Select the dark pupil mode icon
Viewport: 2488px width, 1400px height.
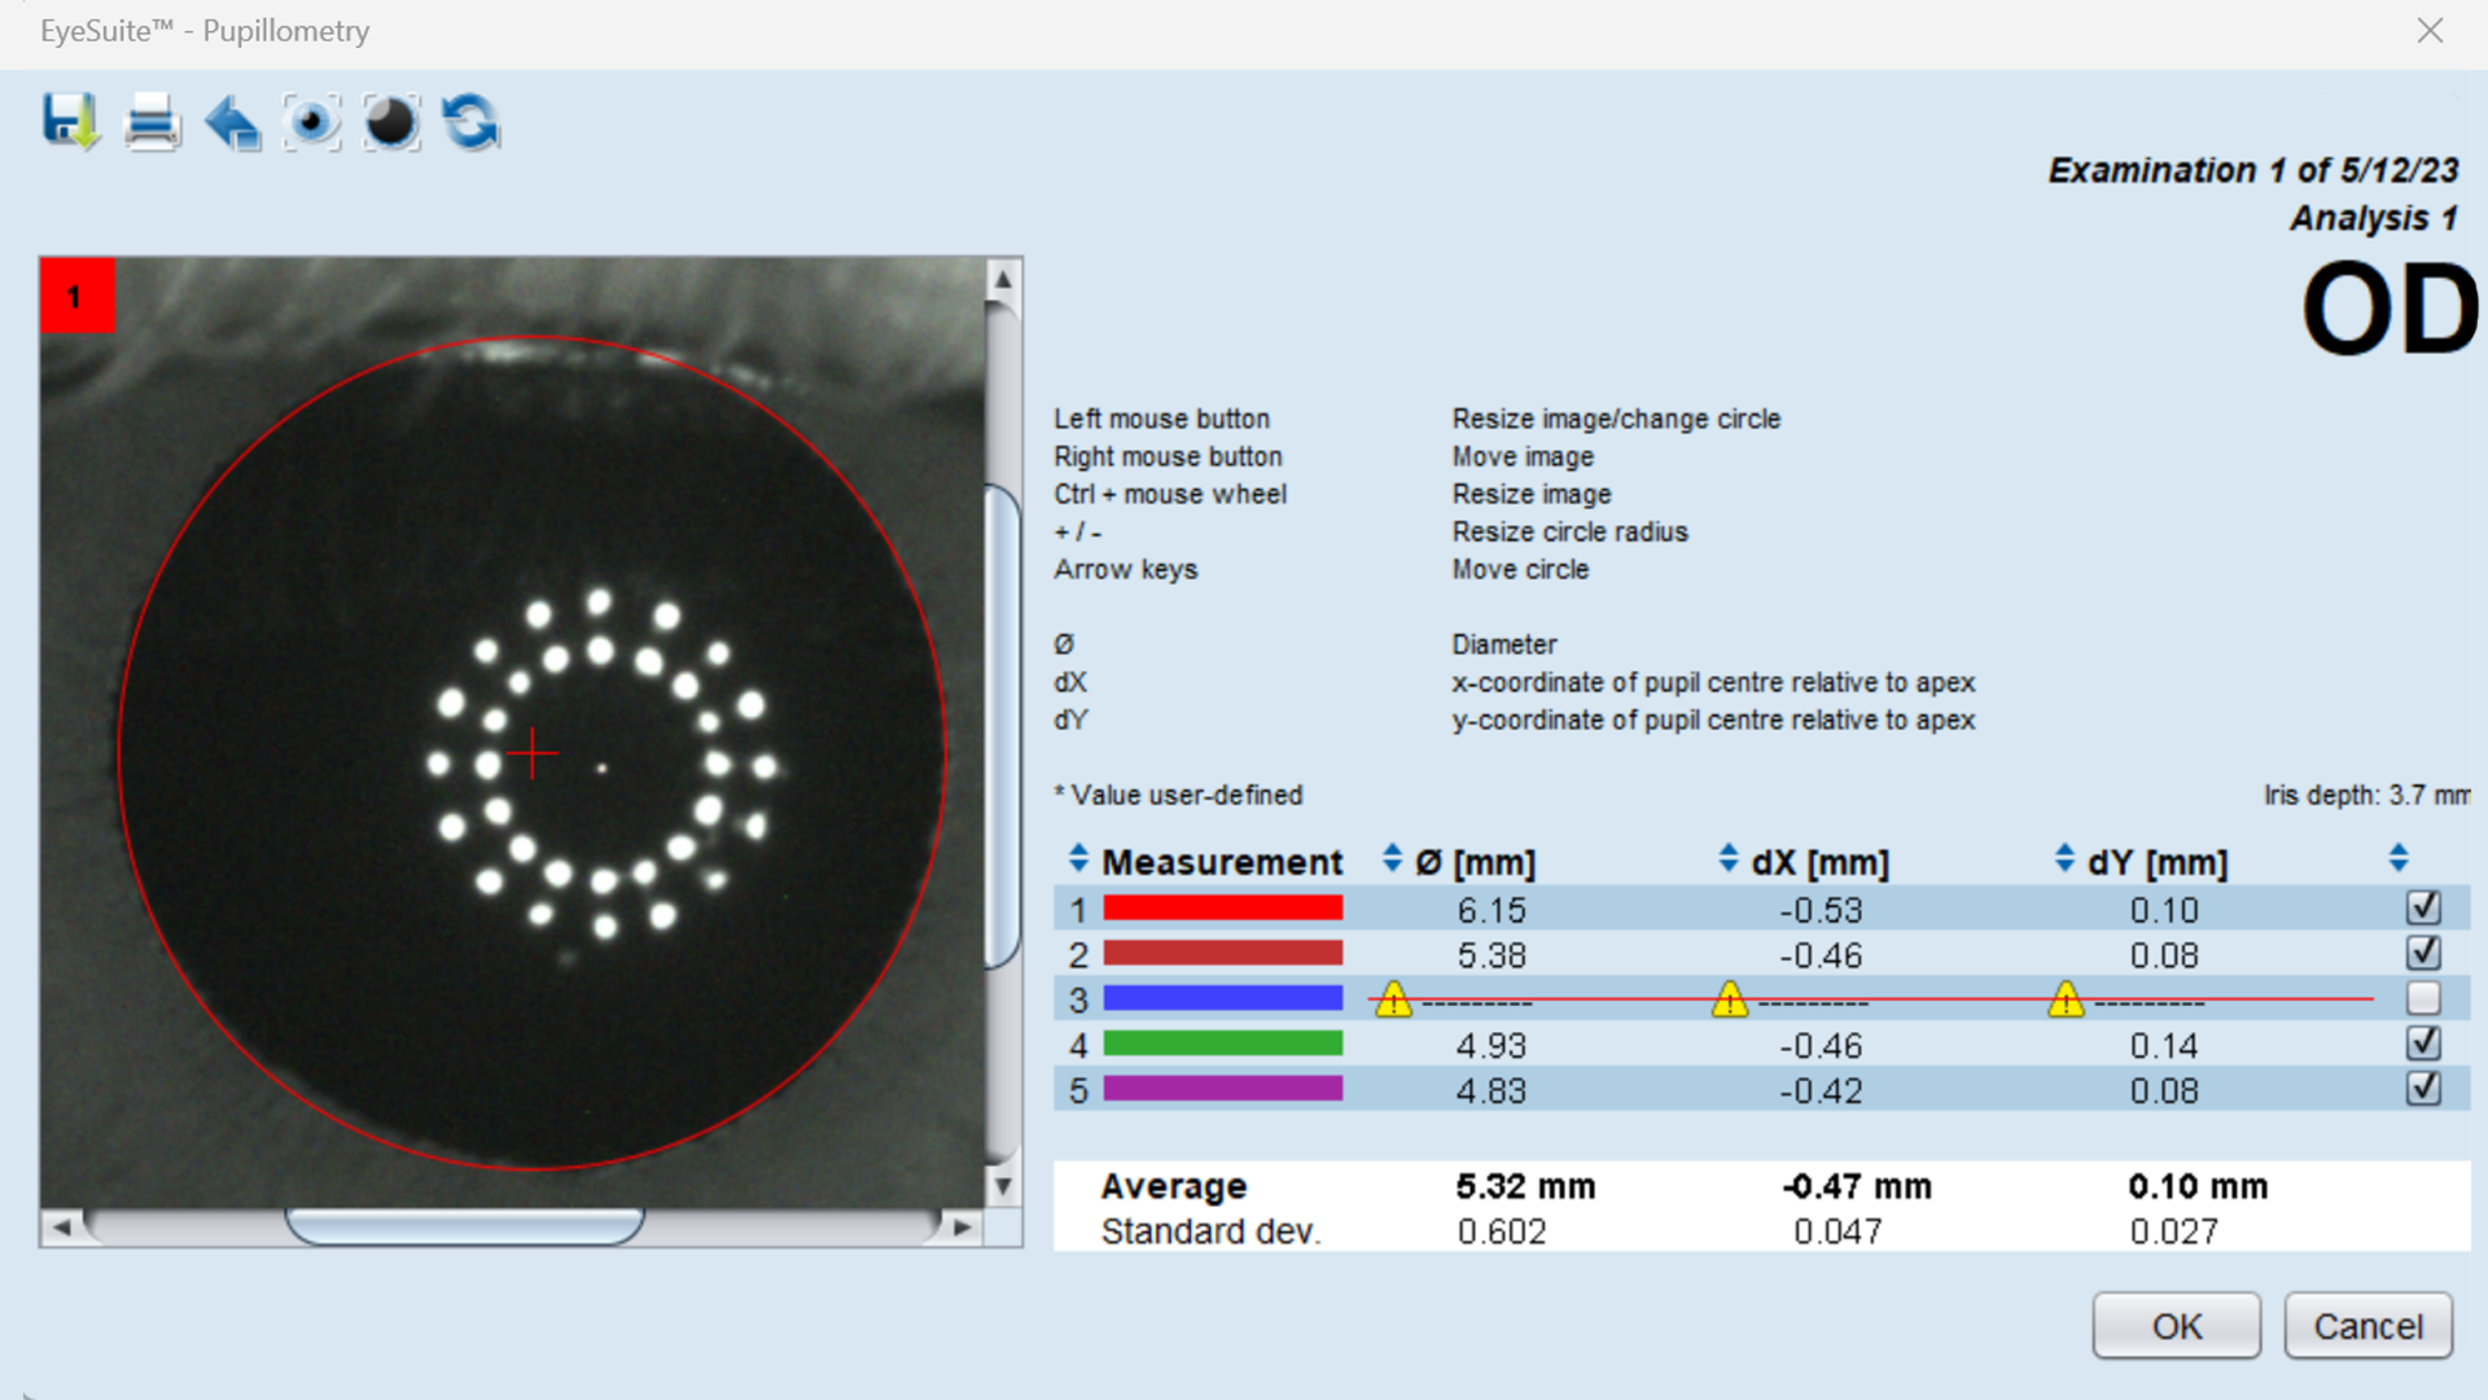point(391,122)
